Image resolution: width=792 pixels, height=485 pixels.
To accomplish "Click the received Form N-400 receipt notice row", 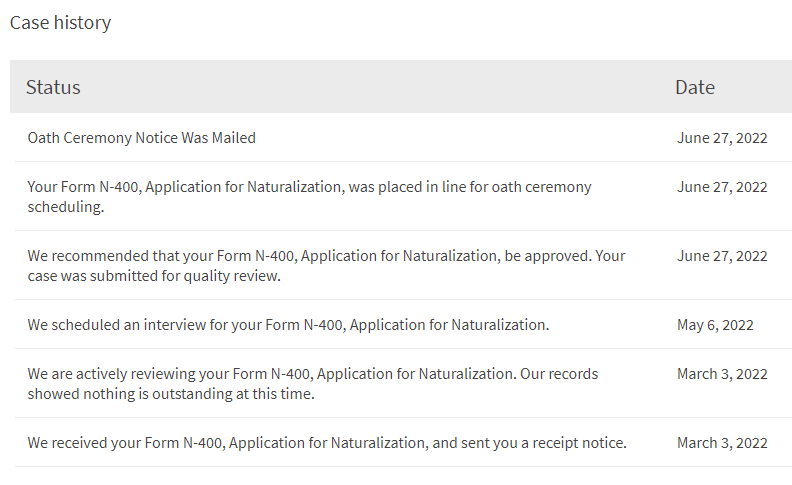I will [403, 443].
